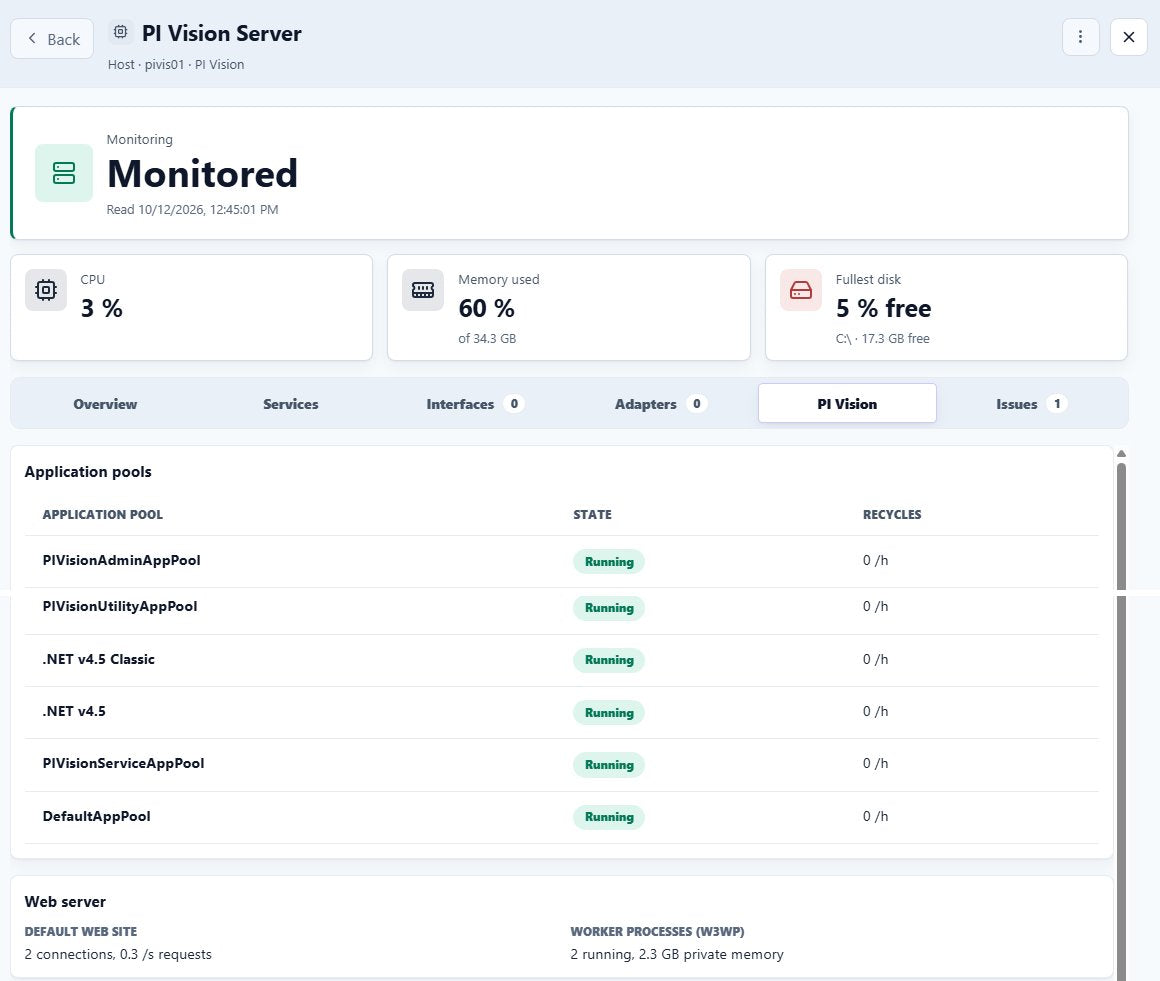Open the three-dot more options menu

(1080, 37)
